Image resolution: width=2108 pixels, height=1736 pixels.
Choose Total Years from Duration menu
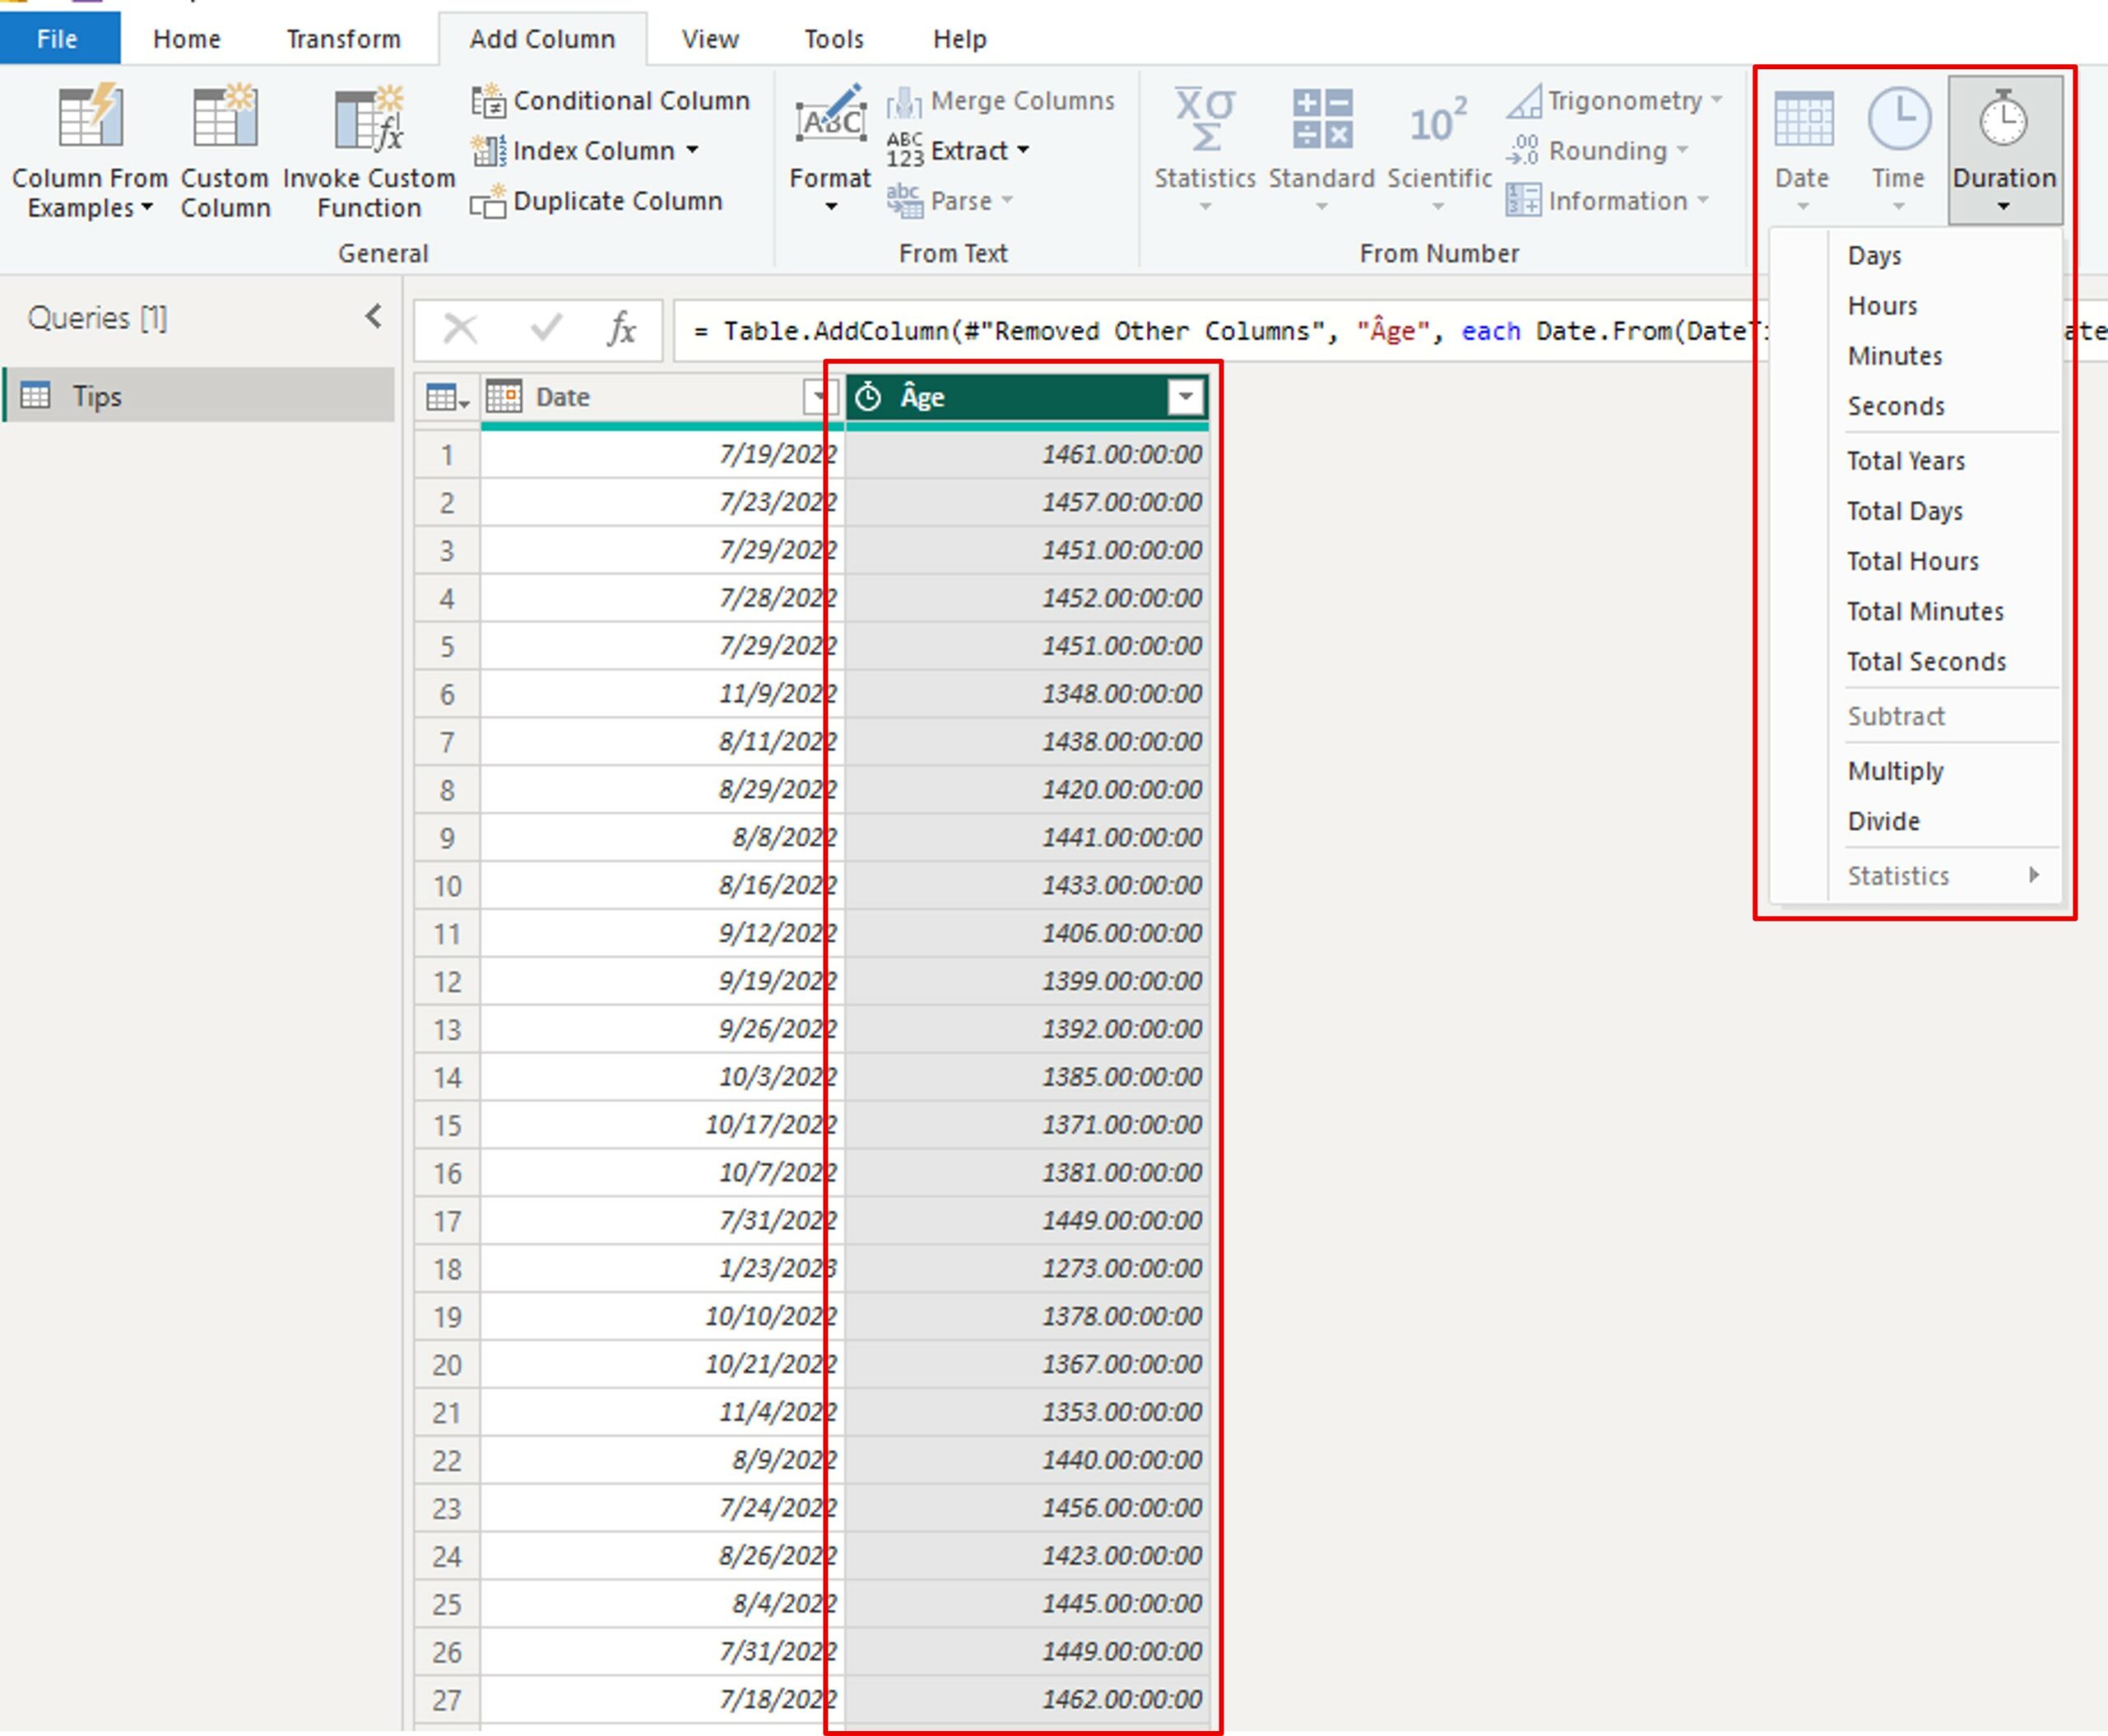(x=1906, y=461)
